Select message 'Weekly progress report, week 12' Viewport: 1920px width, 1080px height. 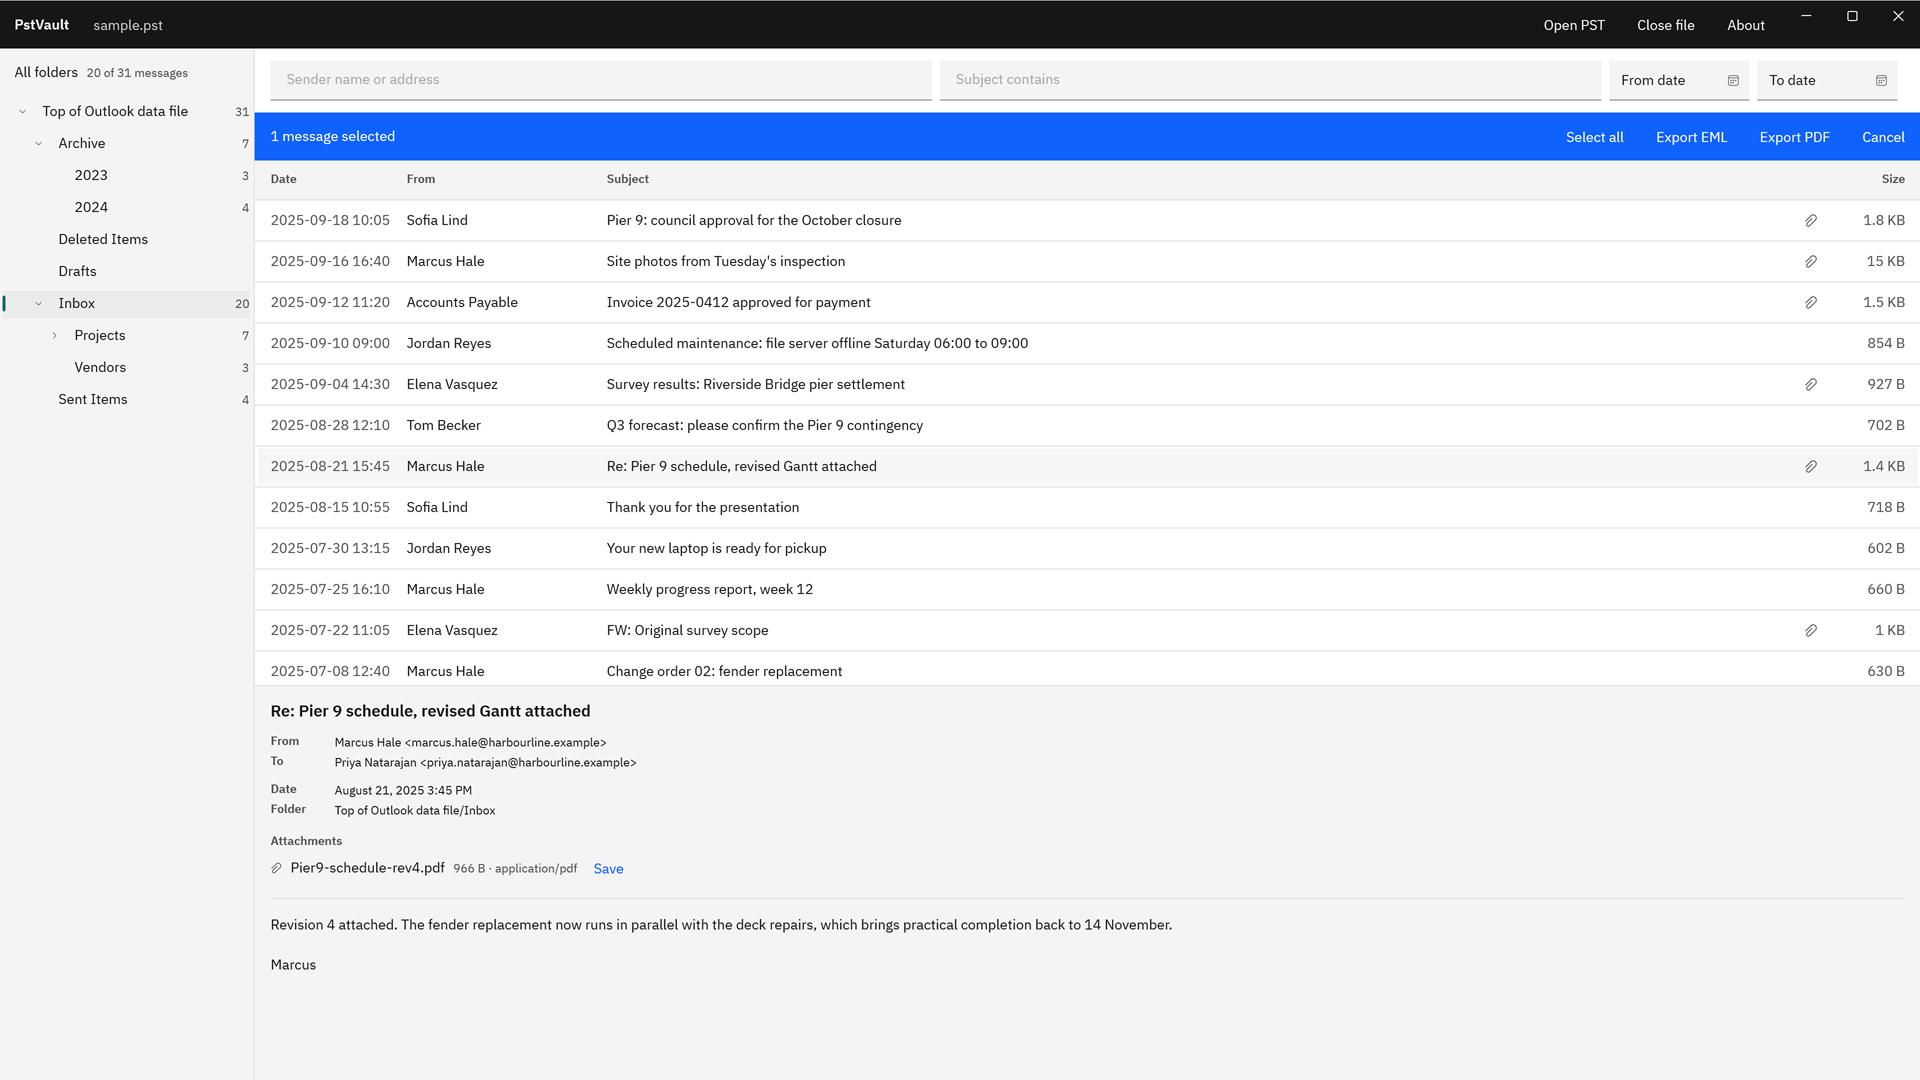(1087, 589)
